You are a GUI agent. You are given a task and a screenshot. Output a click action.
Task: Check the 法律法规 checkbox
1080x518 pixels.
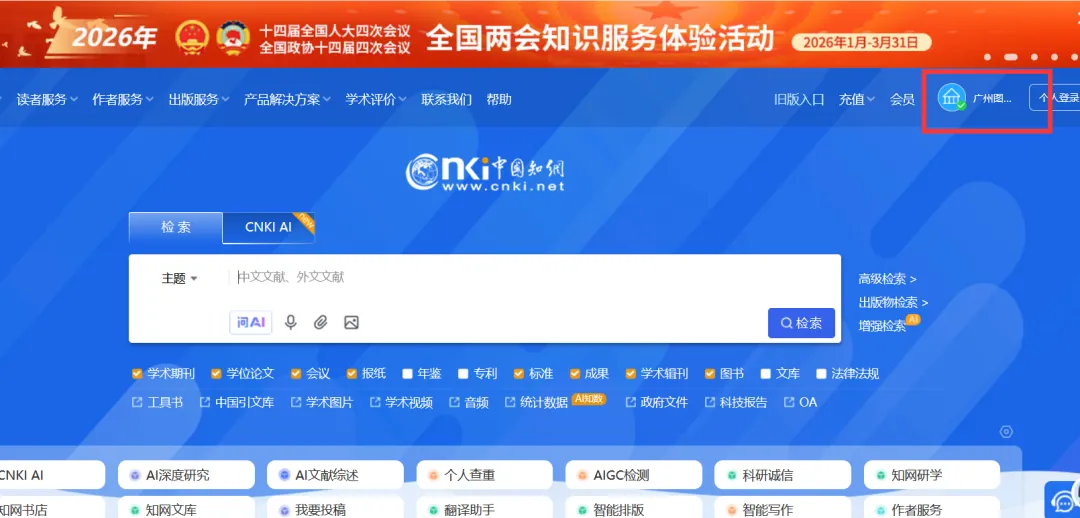[821, 374]
